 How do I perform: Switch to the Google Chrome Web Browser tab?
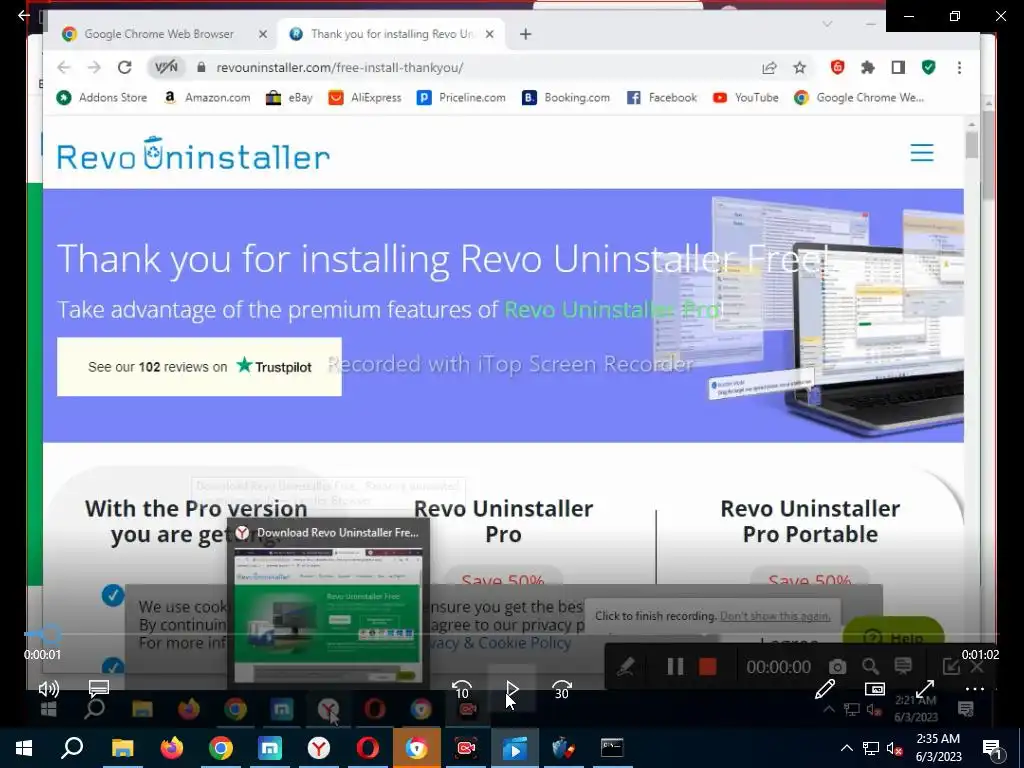click(x=159, y=34)
